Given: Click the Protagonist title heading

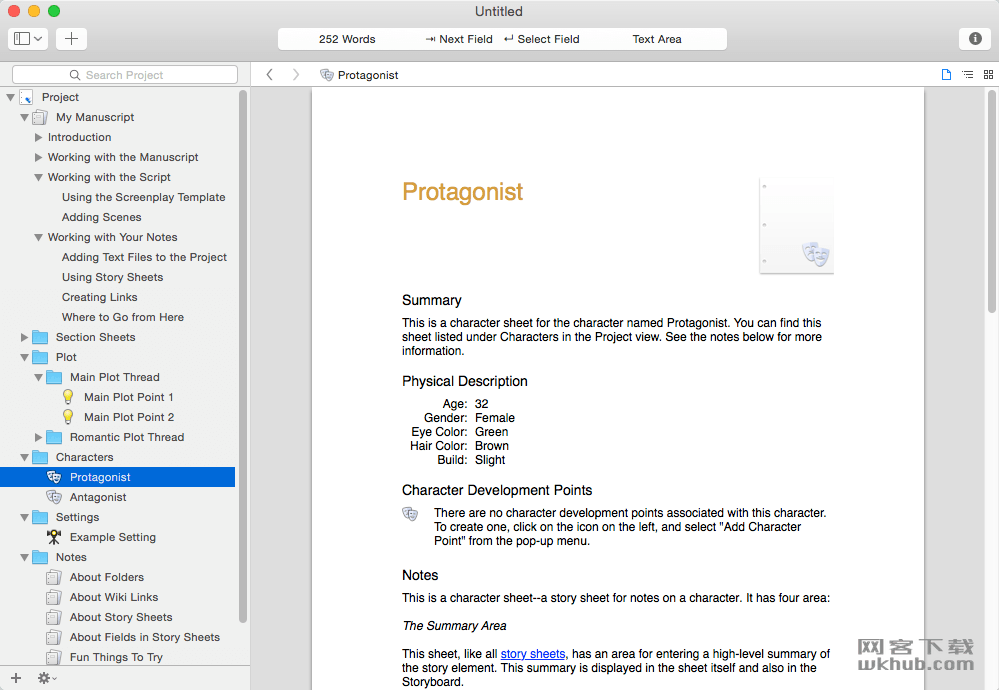Looking at the screenshot, I should (x=463, y=192).
